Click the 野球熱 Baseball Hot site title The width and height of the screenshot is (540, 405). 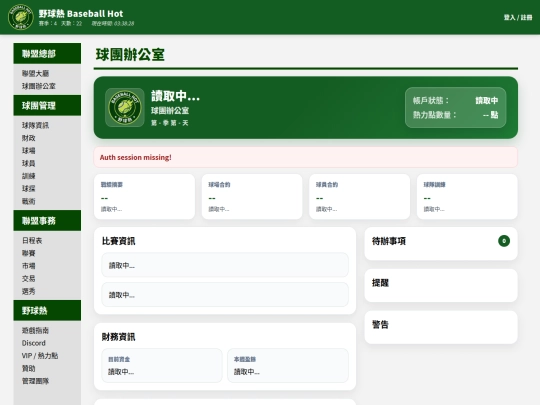click(x=81, y=13)
